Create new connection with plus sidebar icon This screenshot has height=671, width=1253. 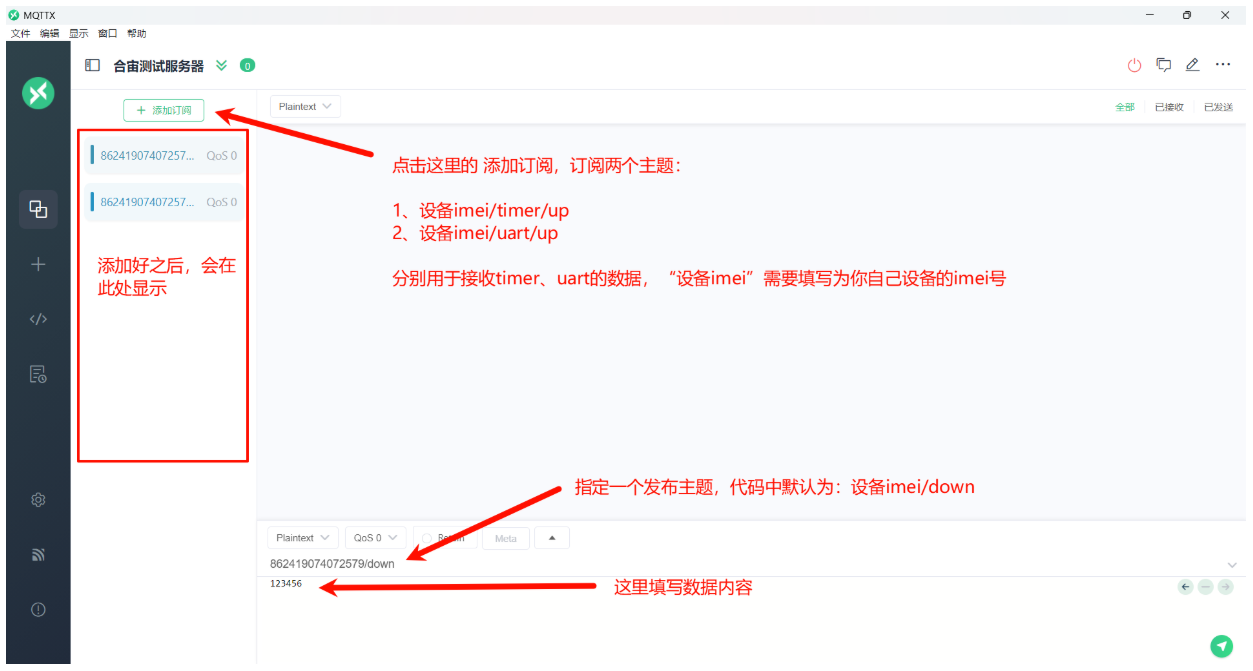pos(38,264)
